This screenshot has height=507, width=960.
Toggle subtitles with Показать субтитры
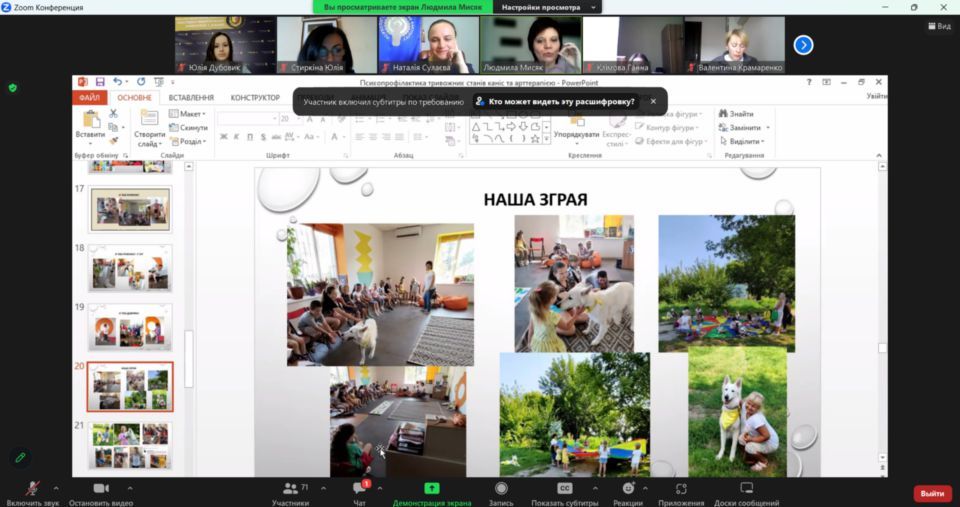564,488
